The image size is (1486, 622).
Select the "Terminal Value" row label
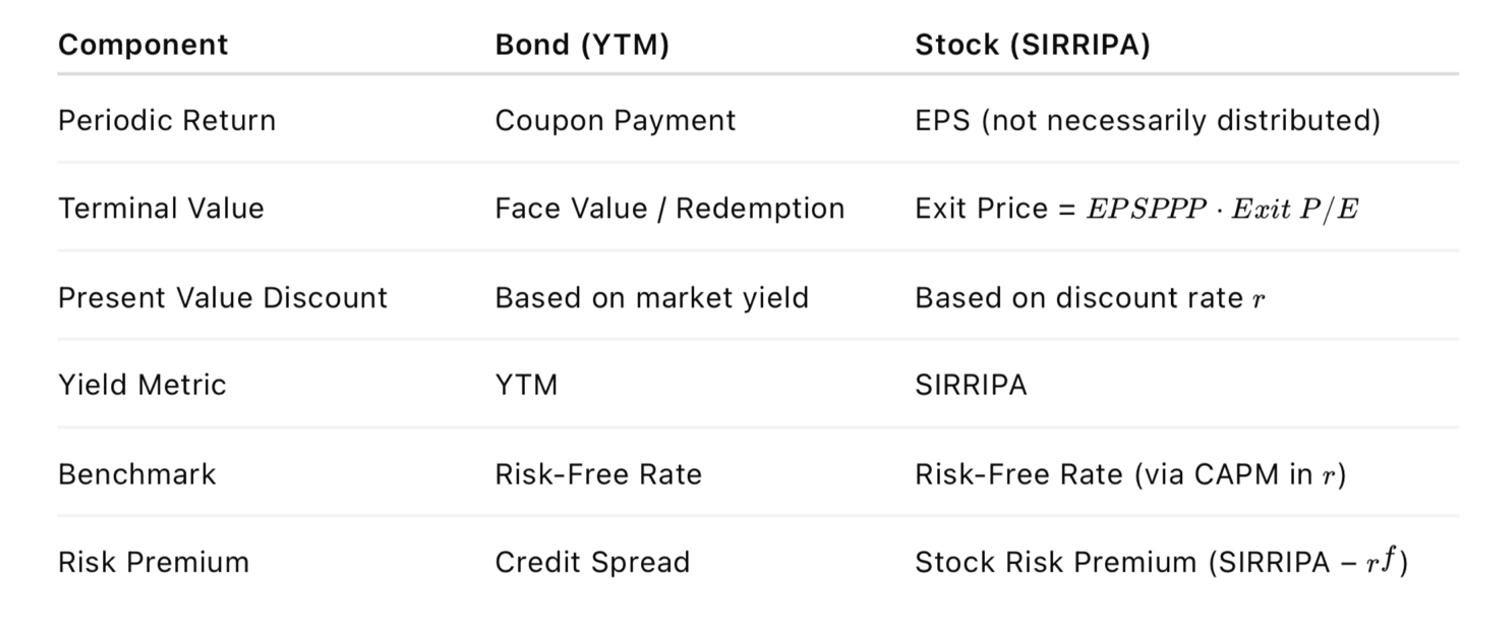pyautogui.click(x=161, y=209)
